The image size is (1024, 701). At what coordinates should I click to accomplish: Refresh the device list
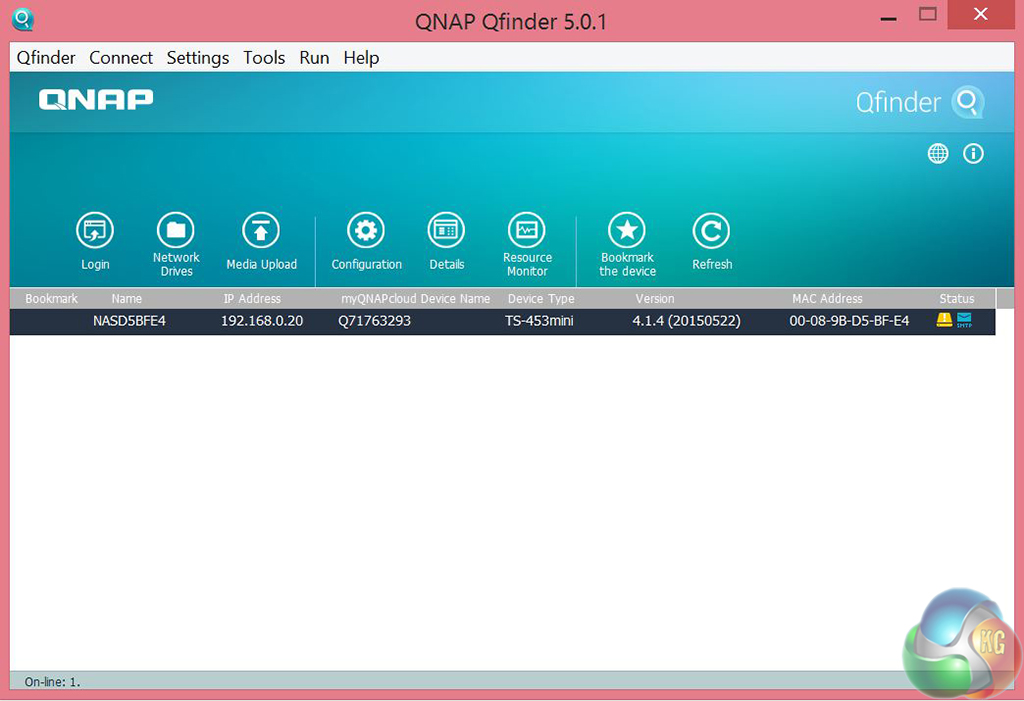click(711, 231)
